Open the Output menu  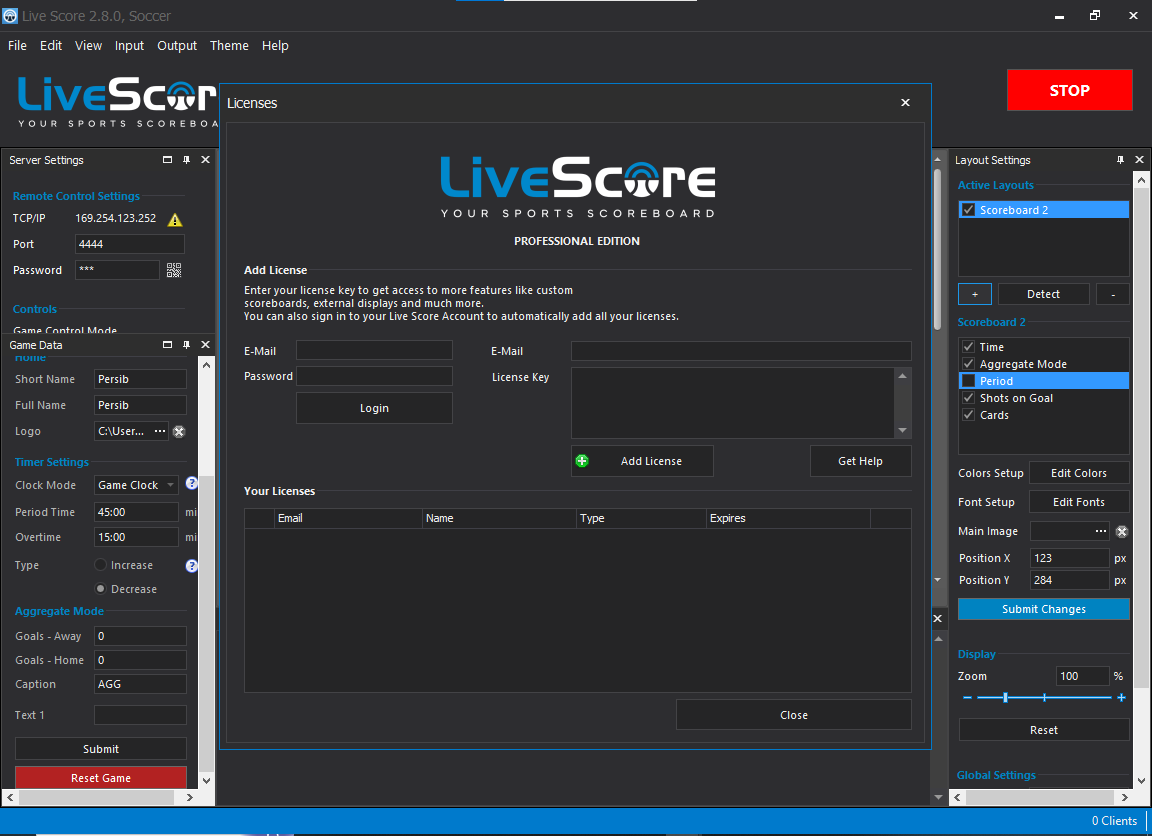tap(177, 46)
